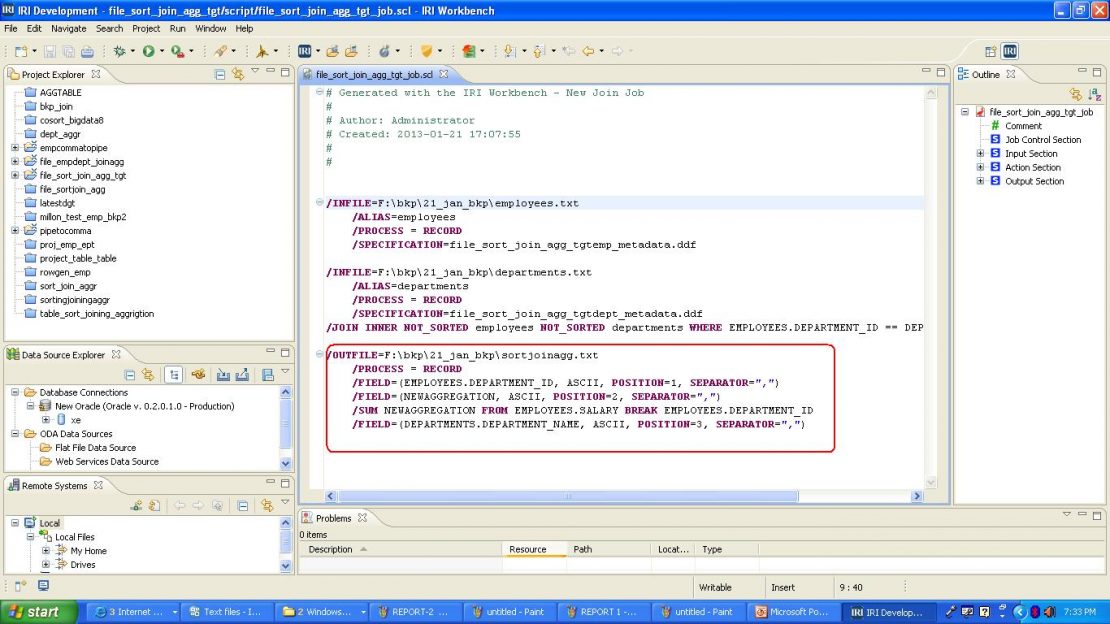The height and width of the screenshot is (624, 1110).
Task: Click the Import profiles icon in Data Source Explorer
Action: 223,375
